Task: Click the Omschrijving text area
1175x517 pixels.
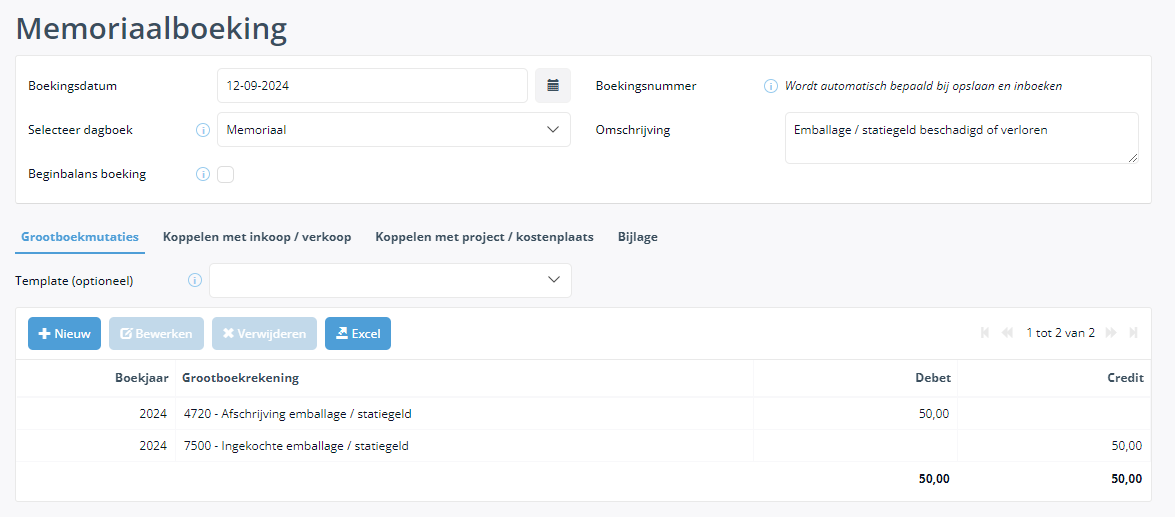Action: point(961,138)
